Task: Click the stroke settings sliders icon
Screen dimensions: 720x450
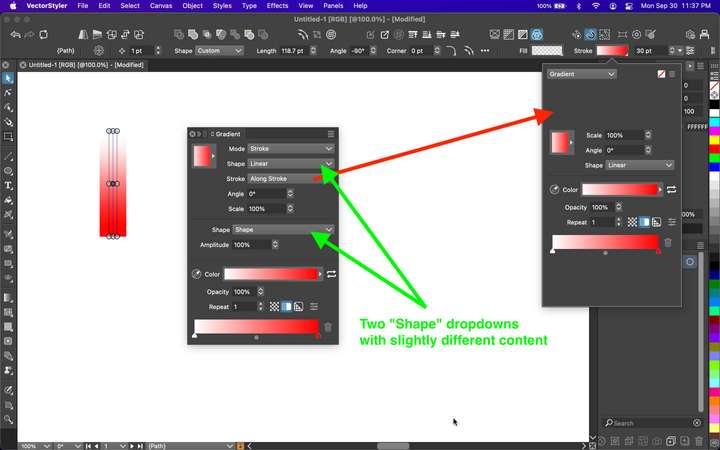Action: coord(690,51)
